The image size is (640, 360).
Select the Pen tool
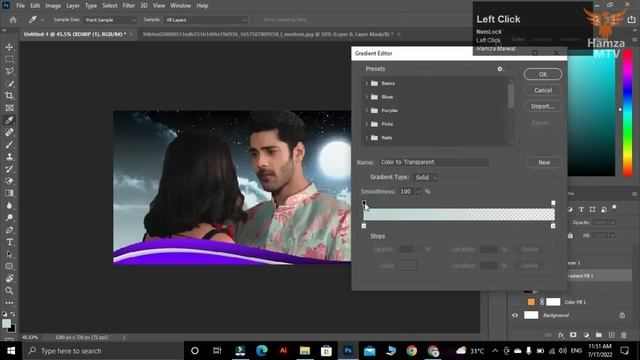[x=9, y=230]
